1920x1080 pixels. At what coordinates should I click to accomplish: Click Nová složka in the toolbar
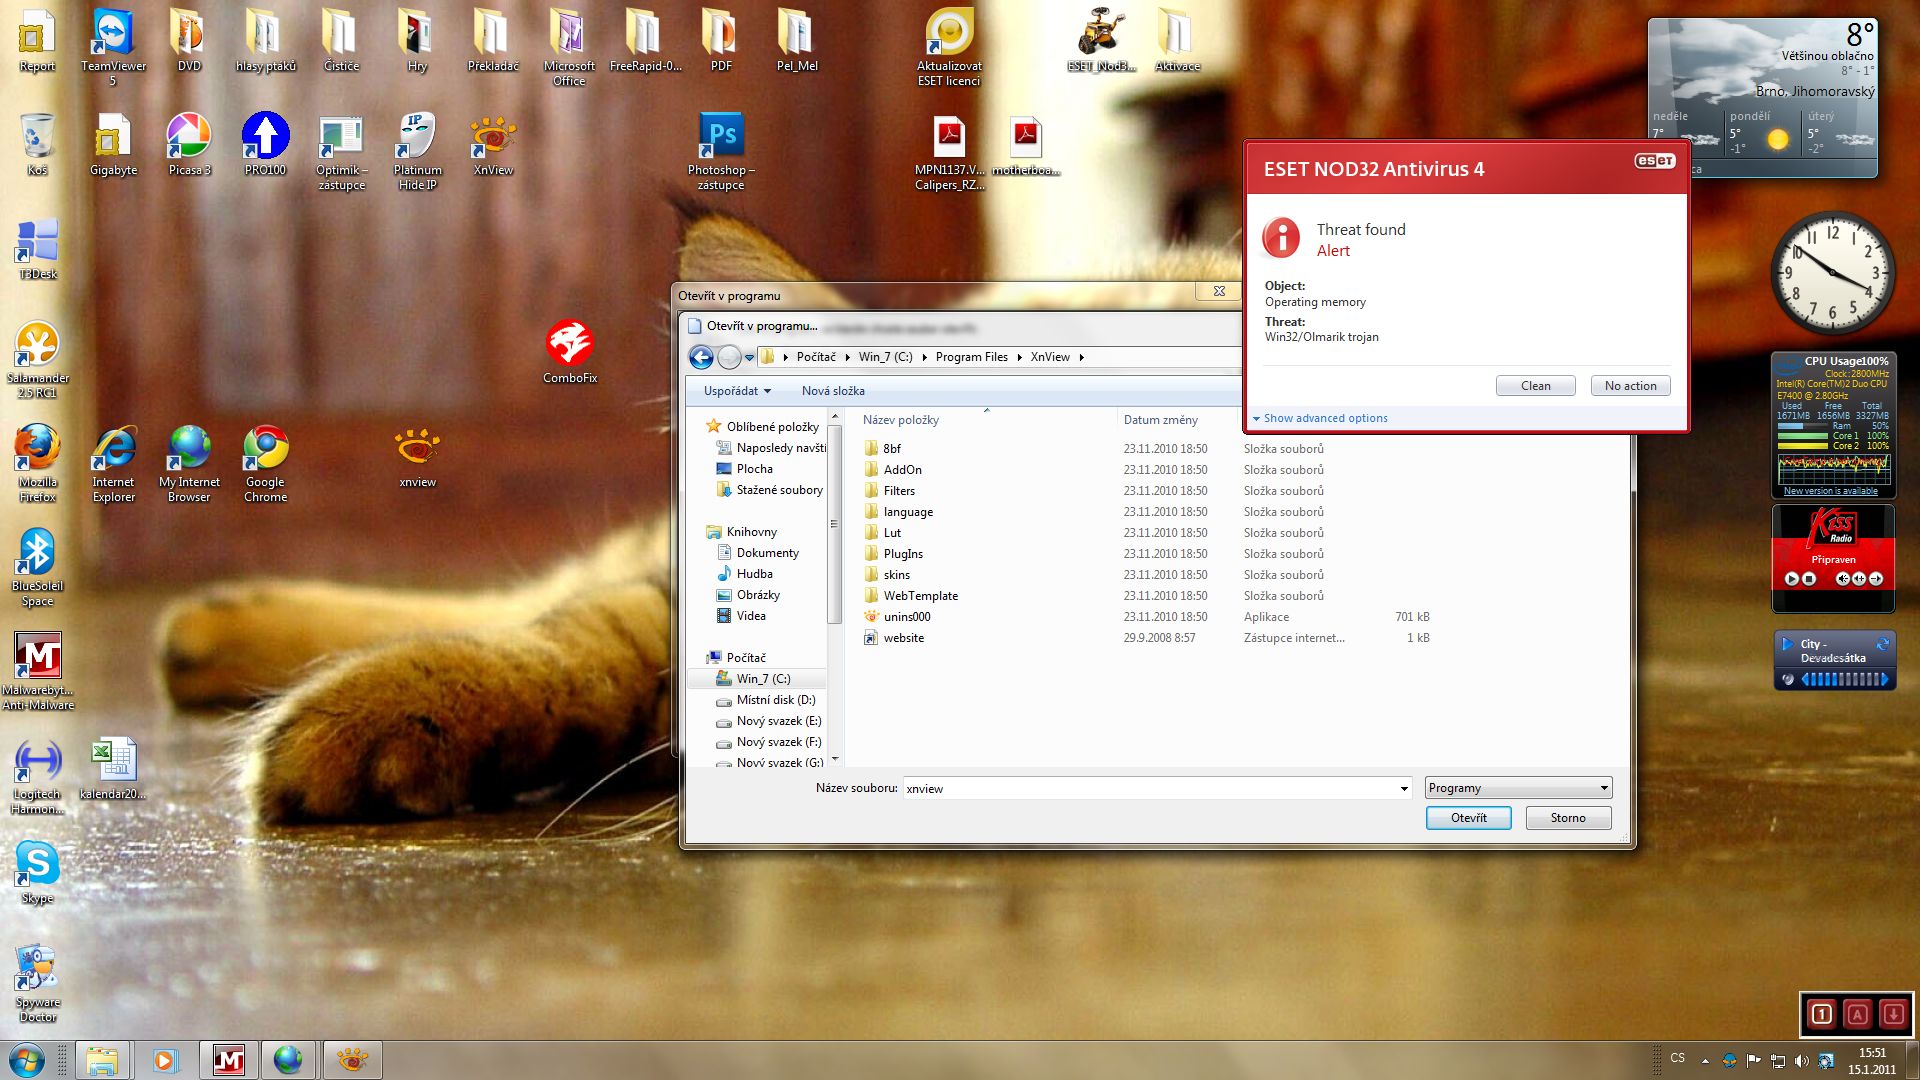832,391
